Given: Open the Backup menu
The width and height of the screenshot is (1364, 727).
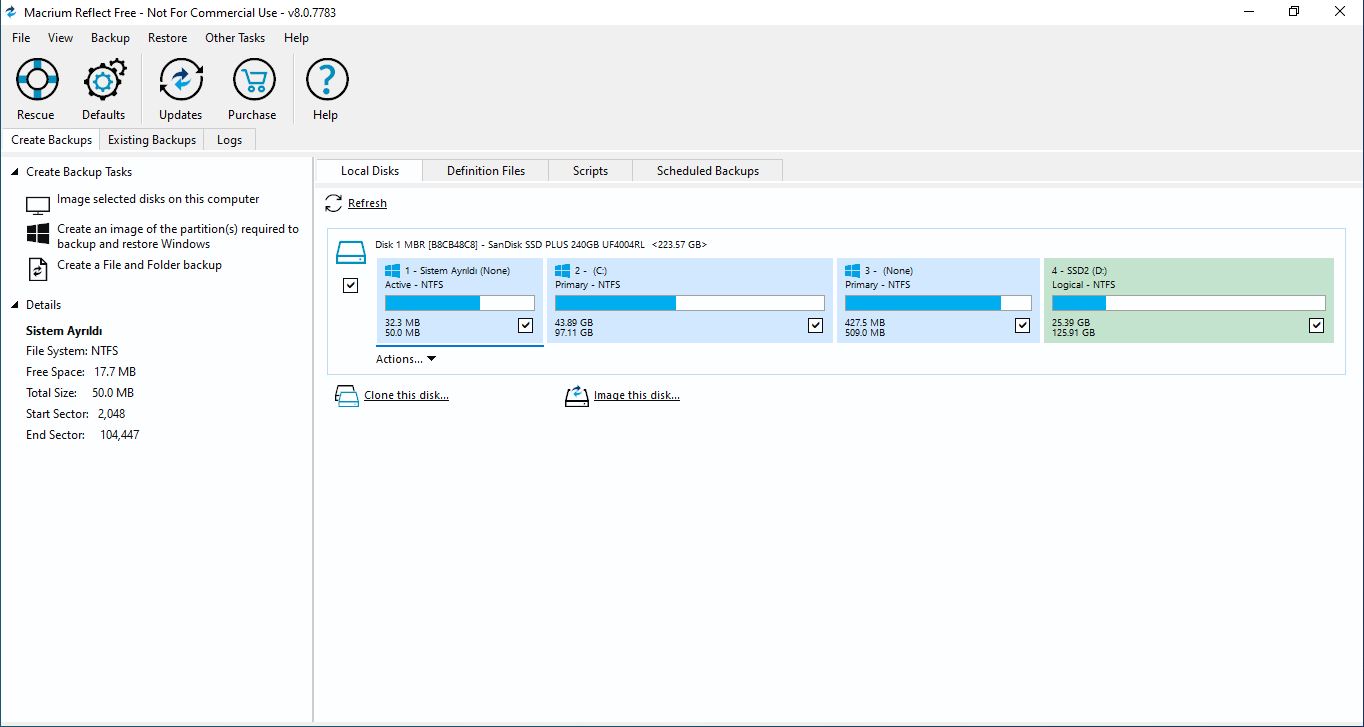Looking at the screenshot, I should 110,38.
